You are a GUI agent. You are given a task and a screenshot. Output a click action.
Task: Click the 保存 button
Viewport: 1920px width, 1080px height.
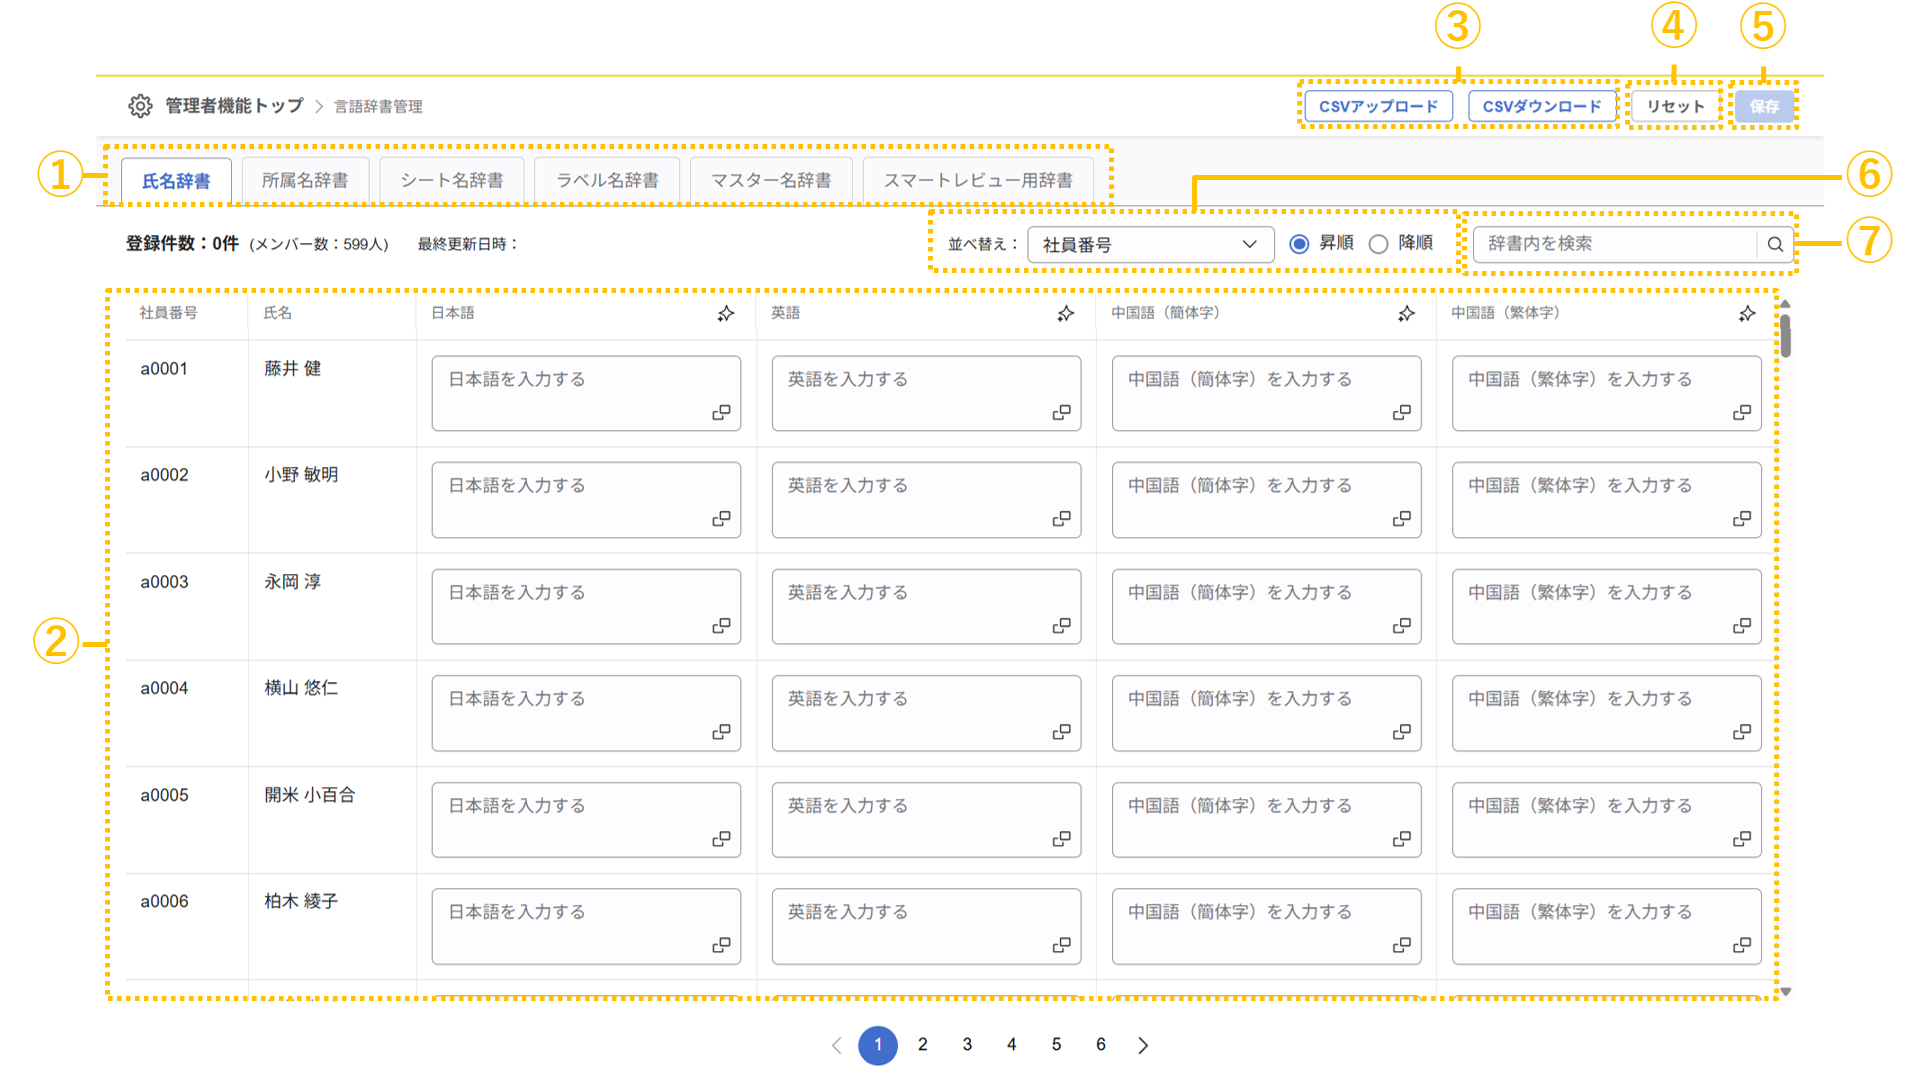(1763, 105)
